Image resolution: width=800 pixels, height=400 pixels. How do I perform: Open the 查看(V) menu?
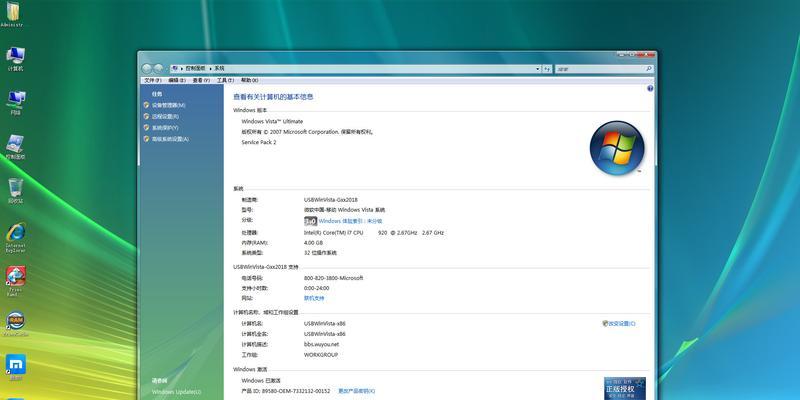tap(201, 81)
